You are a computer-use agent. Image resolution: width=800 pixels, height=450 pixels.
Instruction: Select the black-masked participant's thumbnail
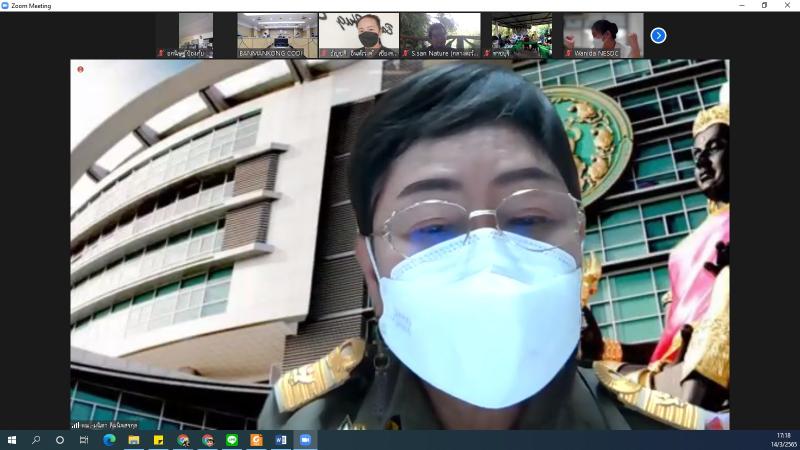[359, 35]
